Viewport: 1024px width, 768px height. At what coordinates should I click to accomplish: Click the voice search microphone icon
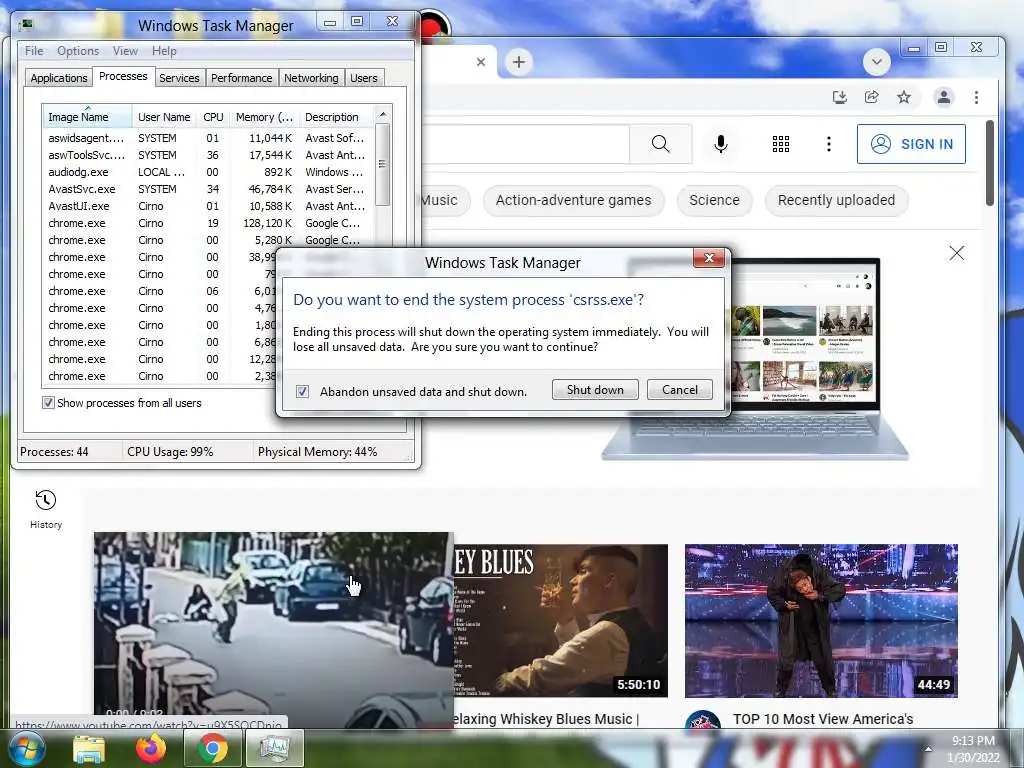pos(720,144)
